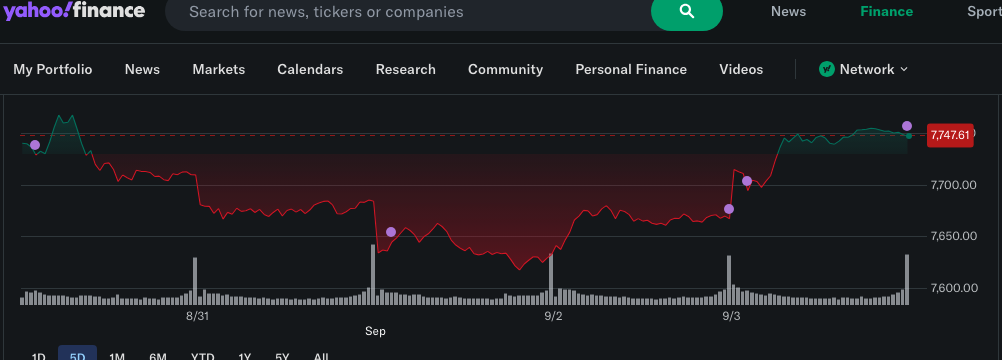Open the Research menu

click(x=406, y=69)
